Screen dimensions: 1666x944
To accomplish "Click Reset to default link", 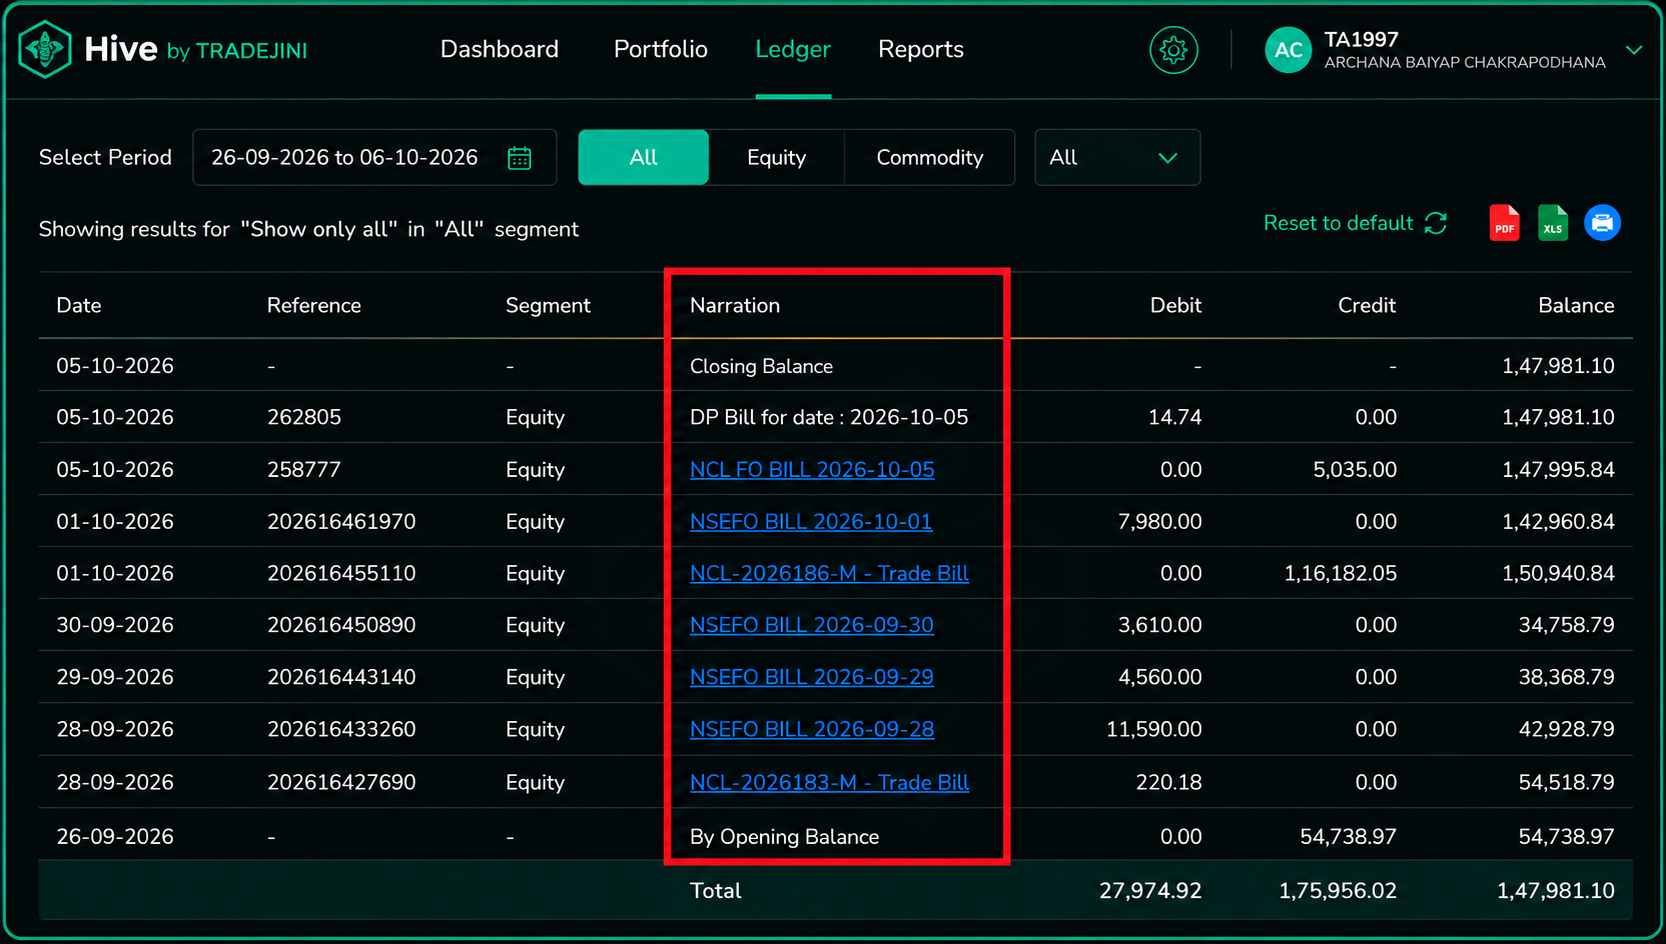I will [1338, 223].
